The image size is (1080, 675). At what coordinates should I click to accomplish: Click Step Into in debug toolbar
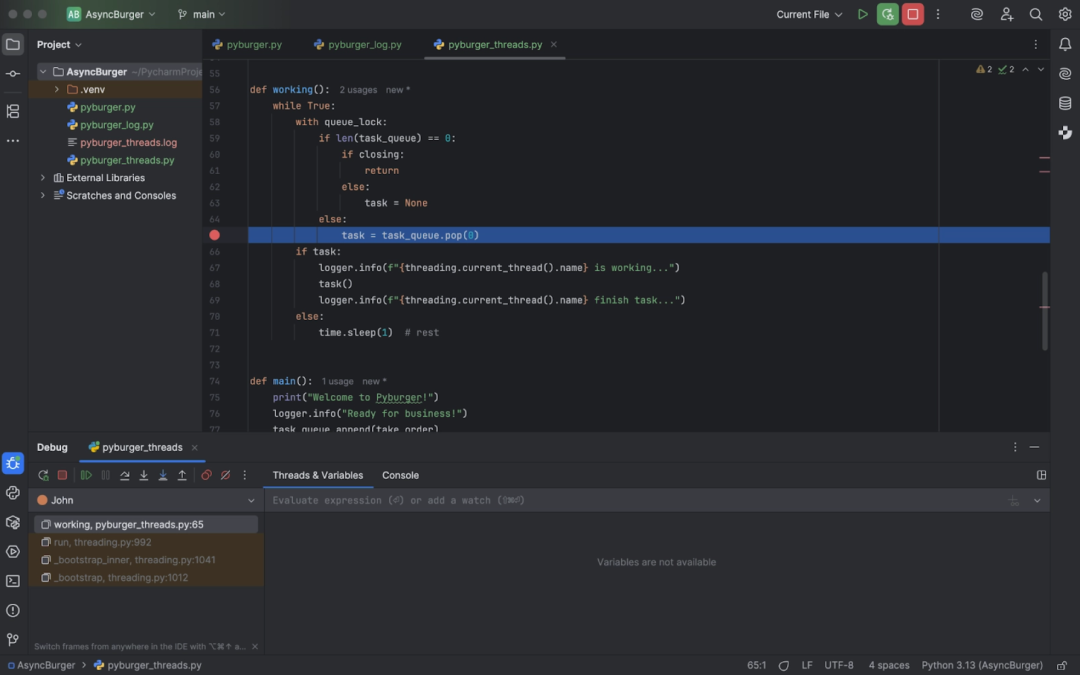tap(144, 475)
